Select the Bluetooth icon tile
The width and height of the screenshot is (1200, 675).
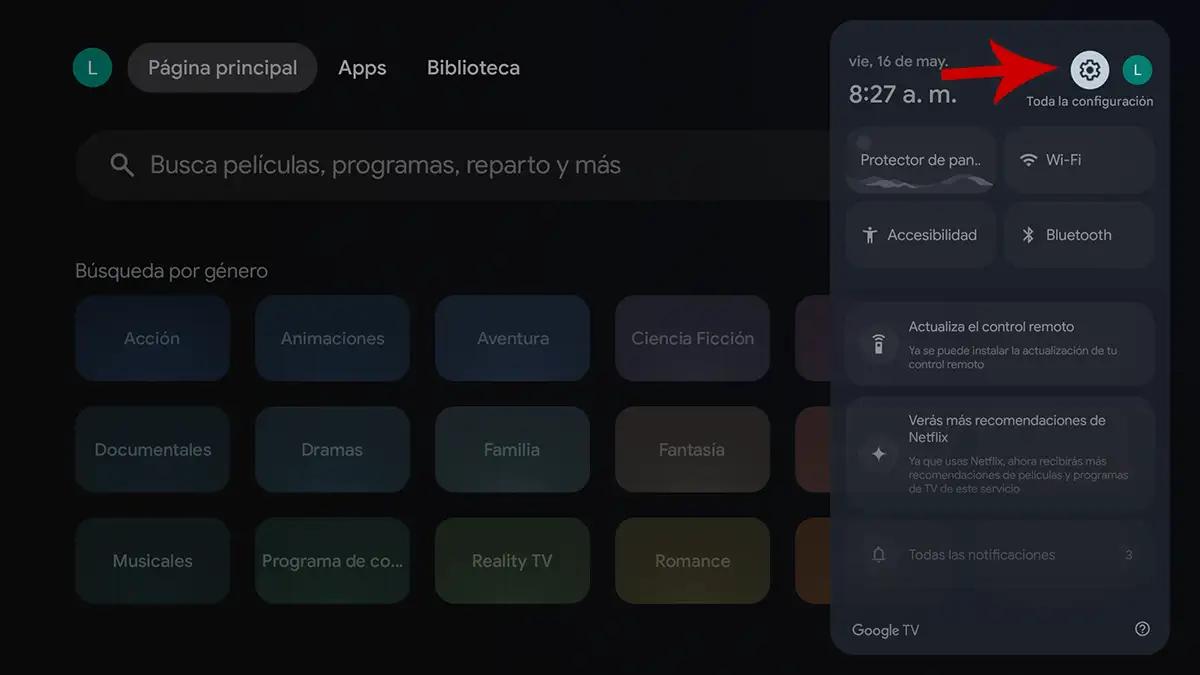coord(1027,234)
